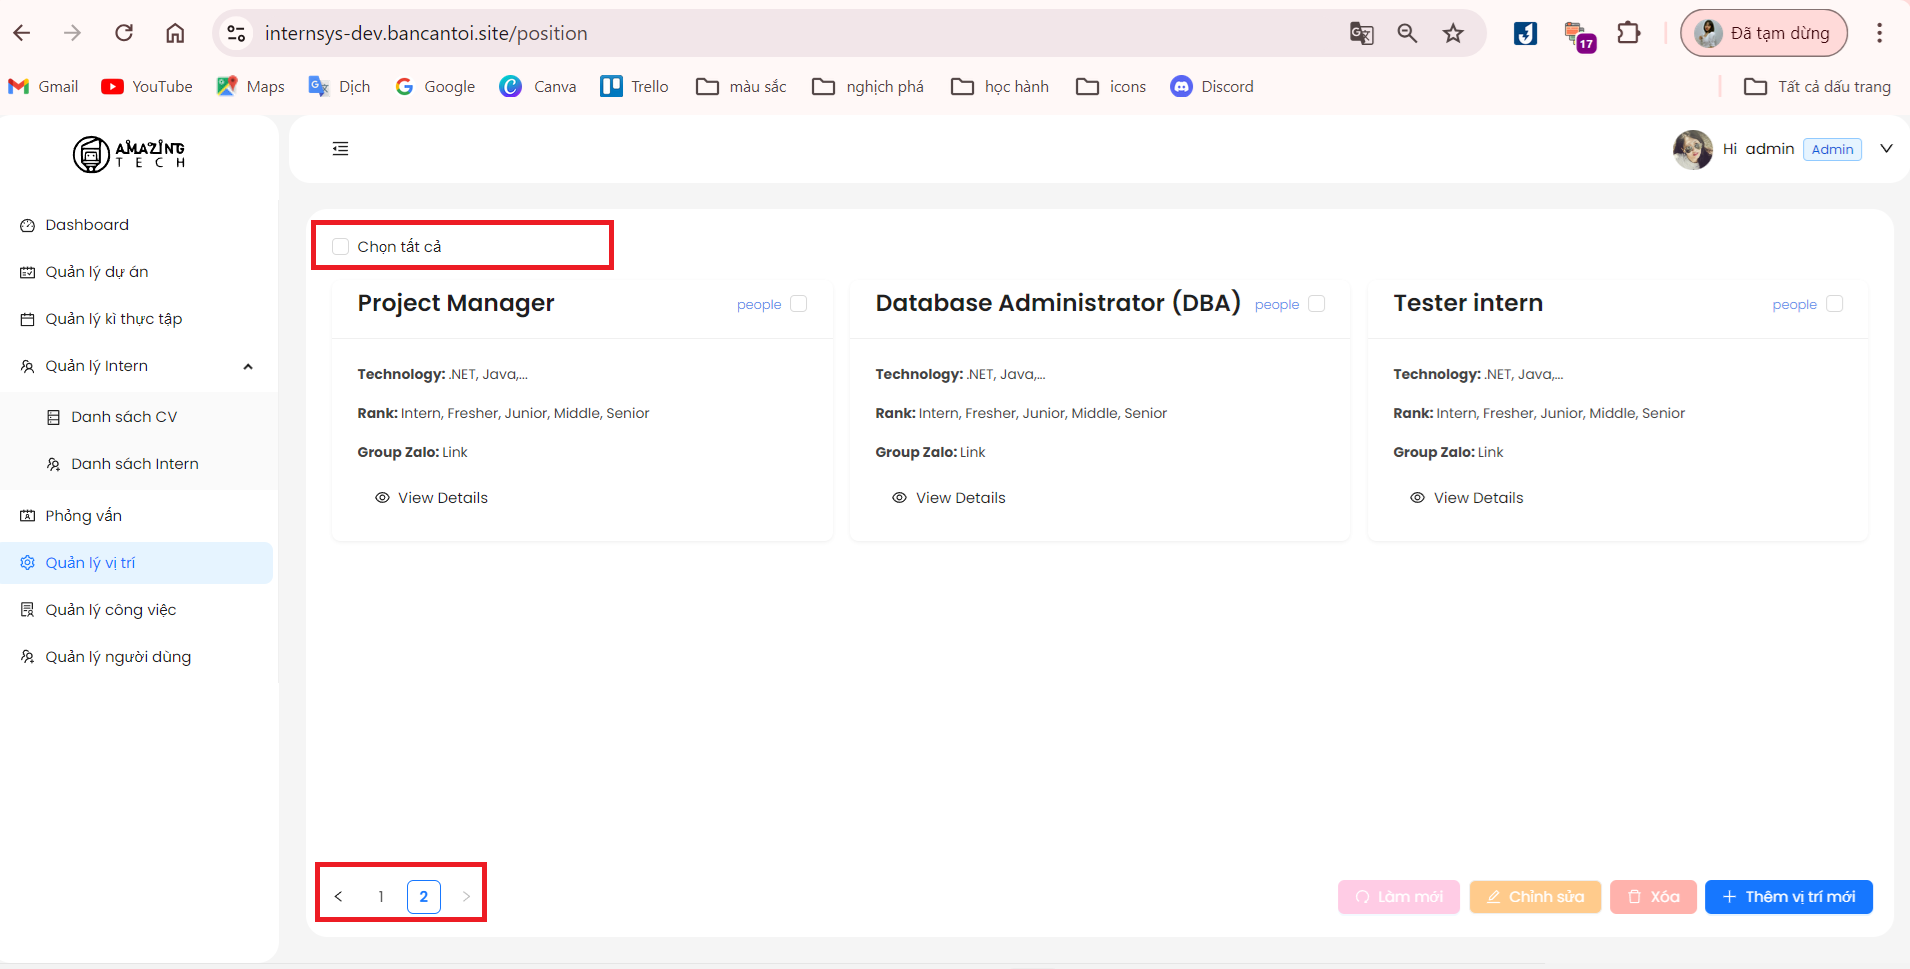Click the admin profile avatar
Viewport: 1910px width, 969px height.
click(1692, 150)
